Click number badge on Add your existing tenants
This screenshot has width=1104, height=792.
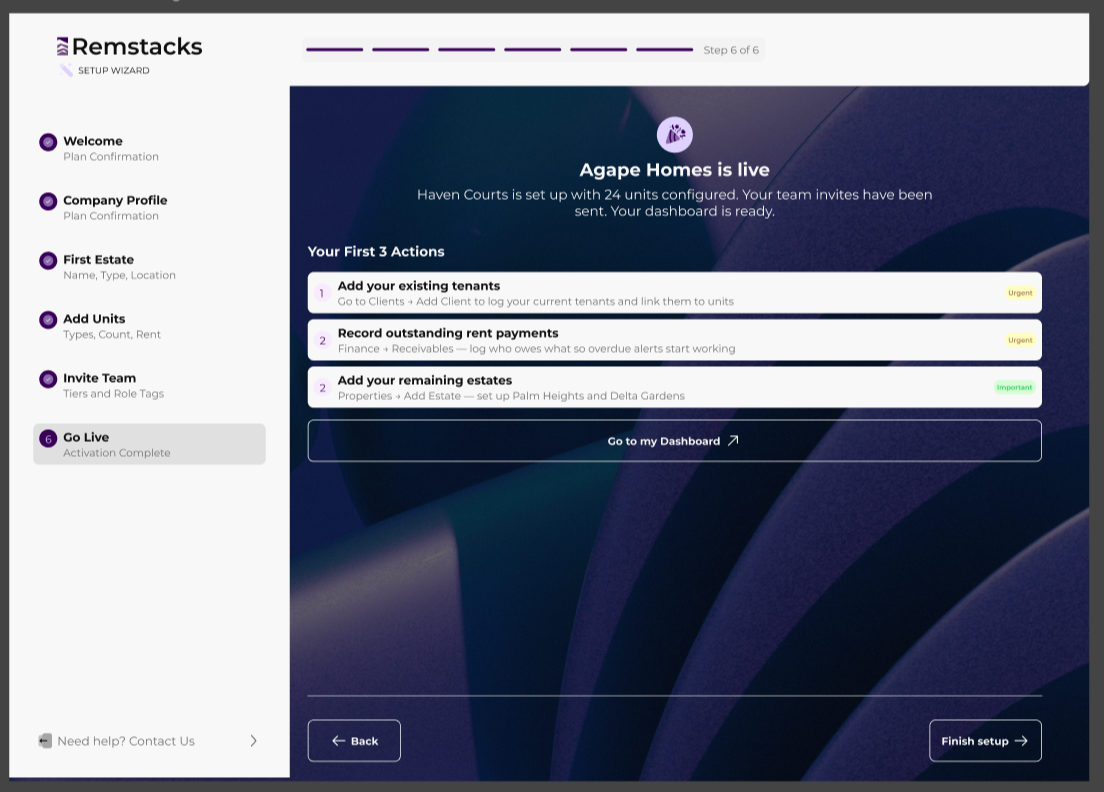(x=322, y=293)
